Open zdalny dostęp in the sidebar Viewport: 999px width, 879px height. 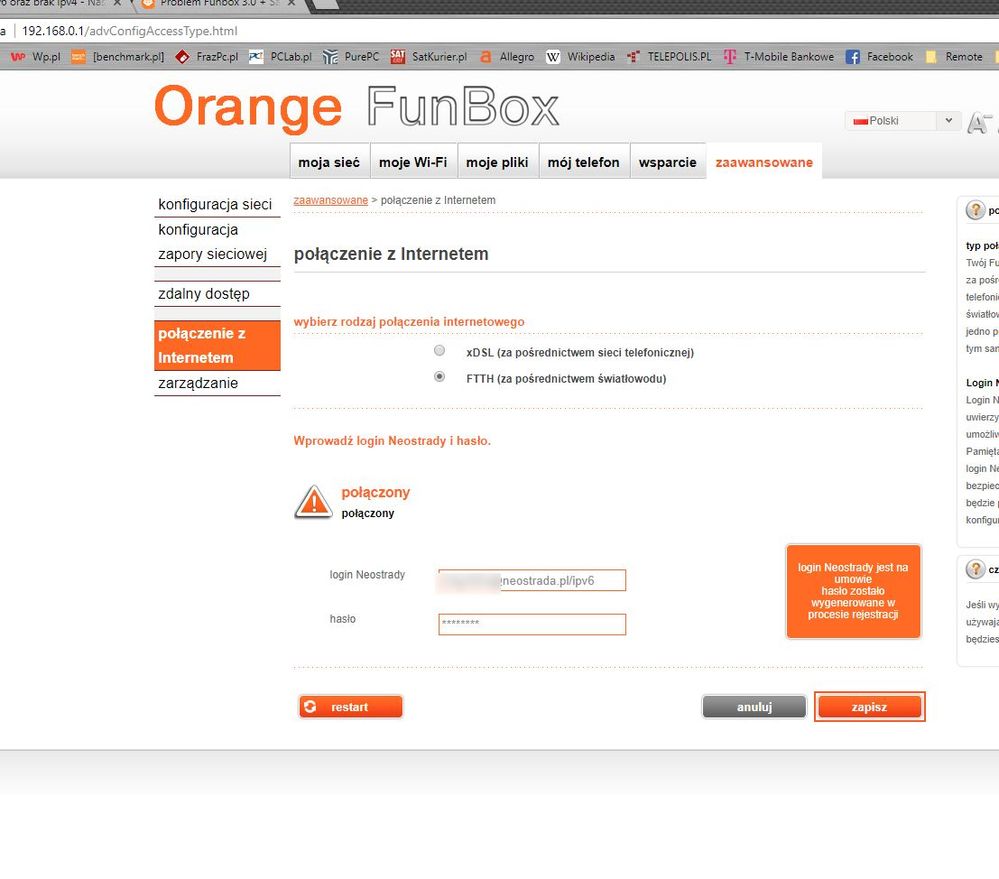(x=204, y=294)
